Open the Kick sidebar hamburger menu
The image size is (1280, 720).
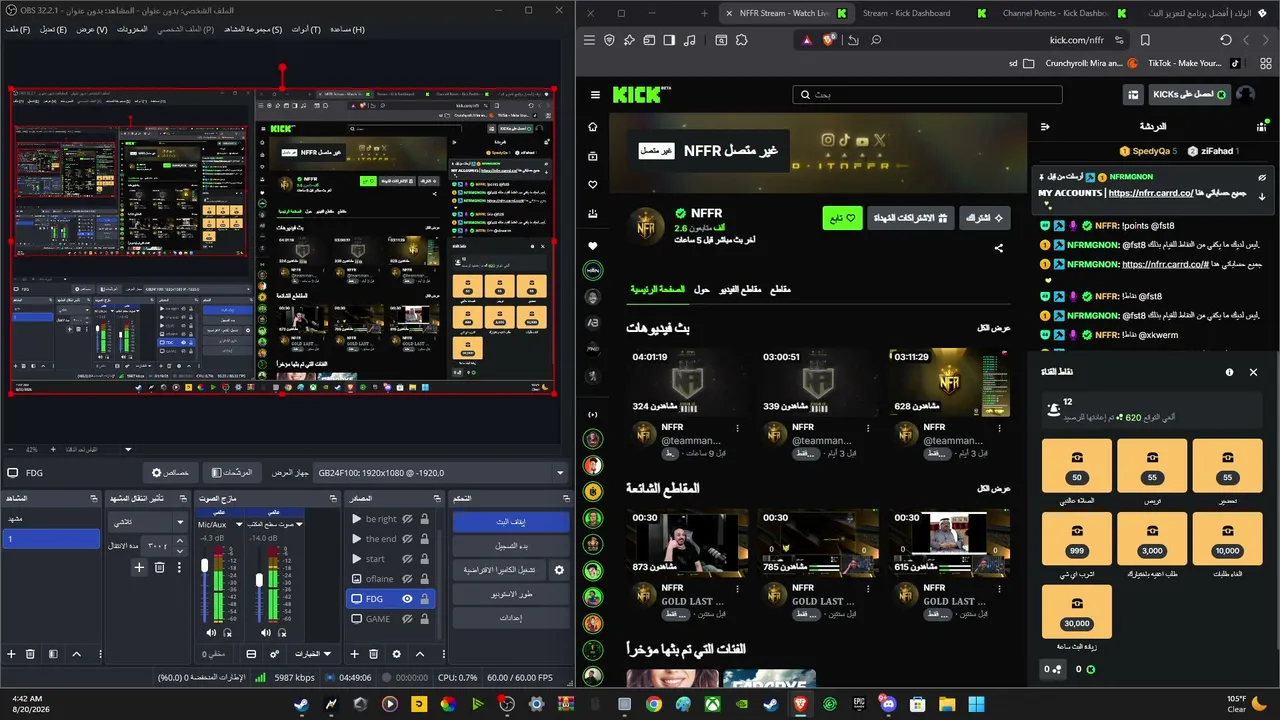(595, 95)
